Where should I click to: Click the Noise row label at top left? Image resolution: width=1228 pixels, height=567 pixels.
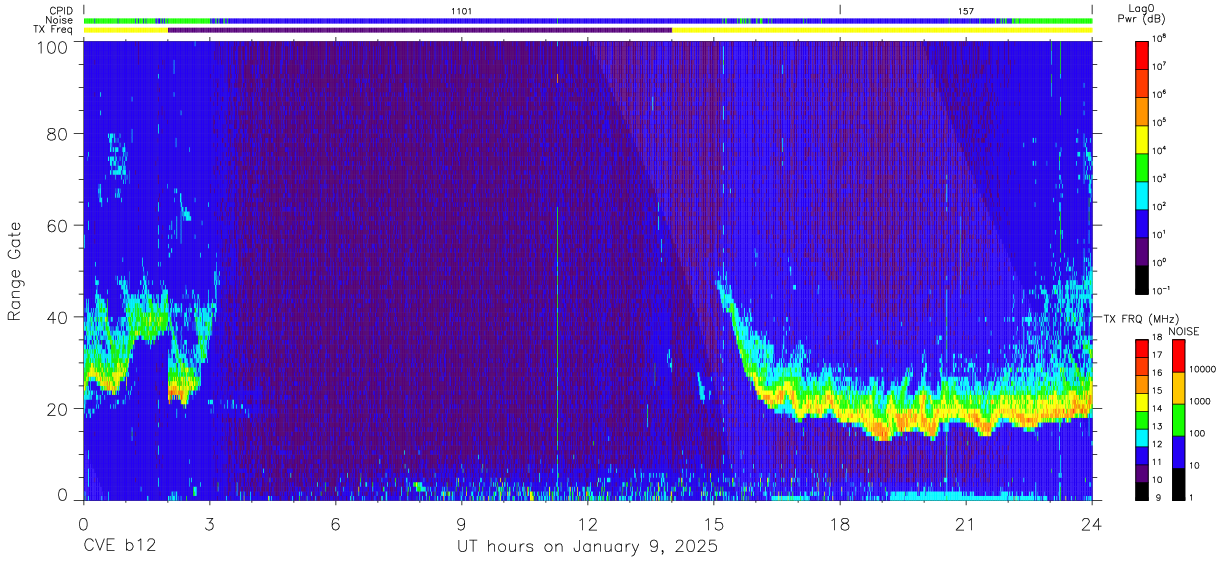(x=60, y=20)
